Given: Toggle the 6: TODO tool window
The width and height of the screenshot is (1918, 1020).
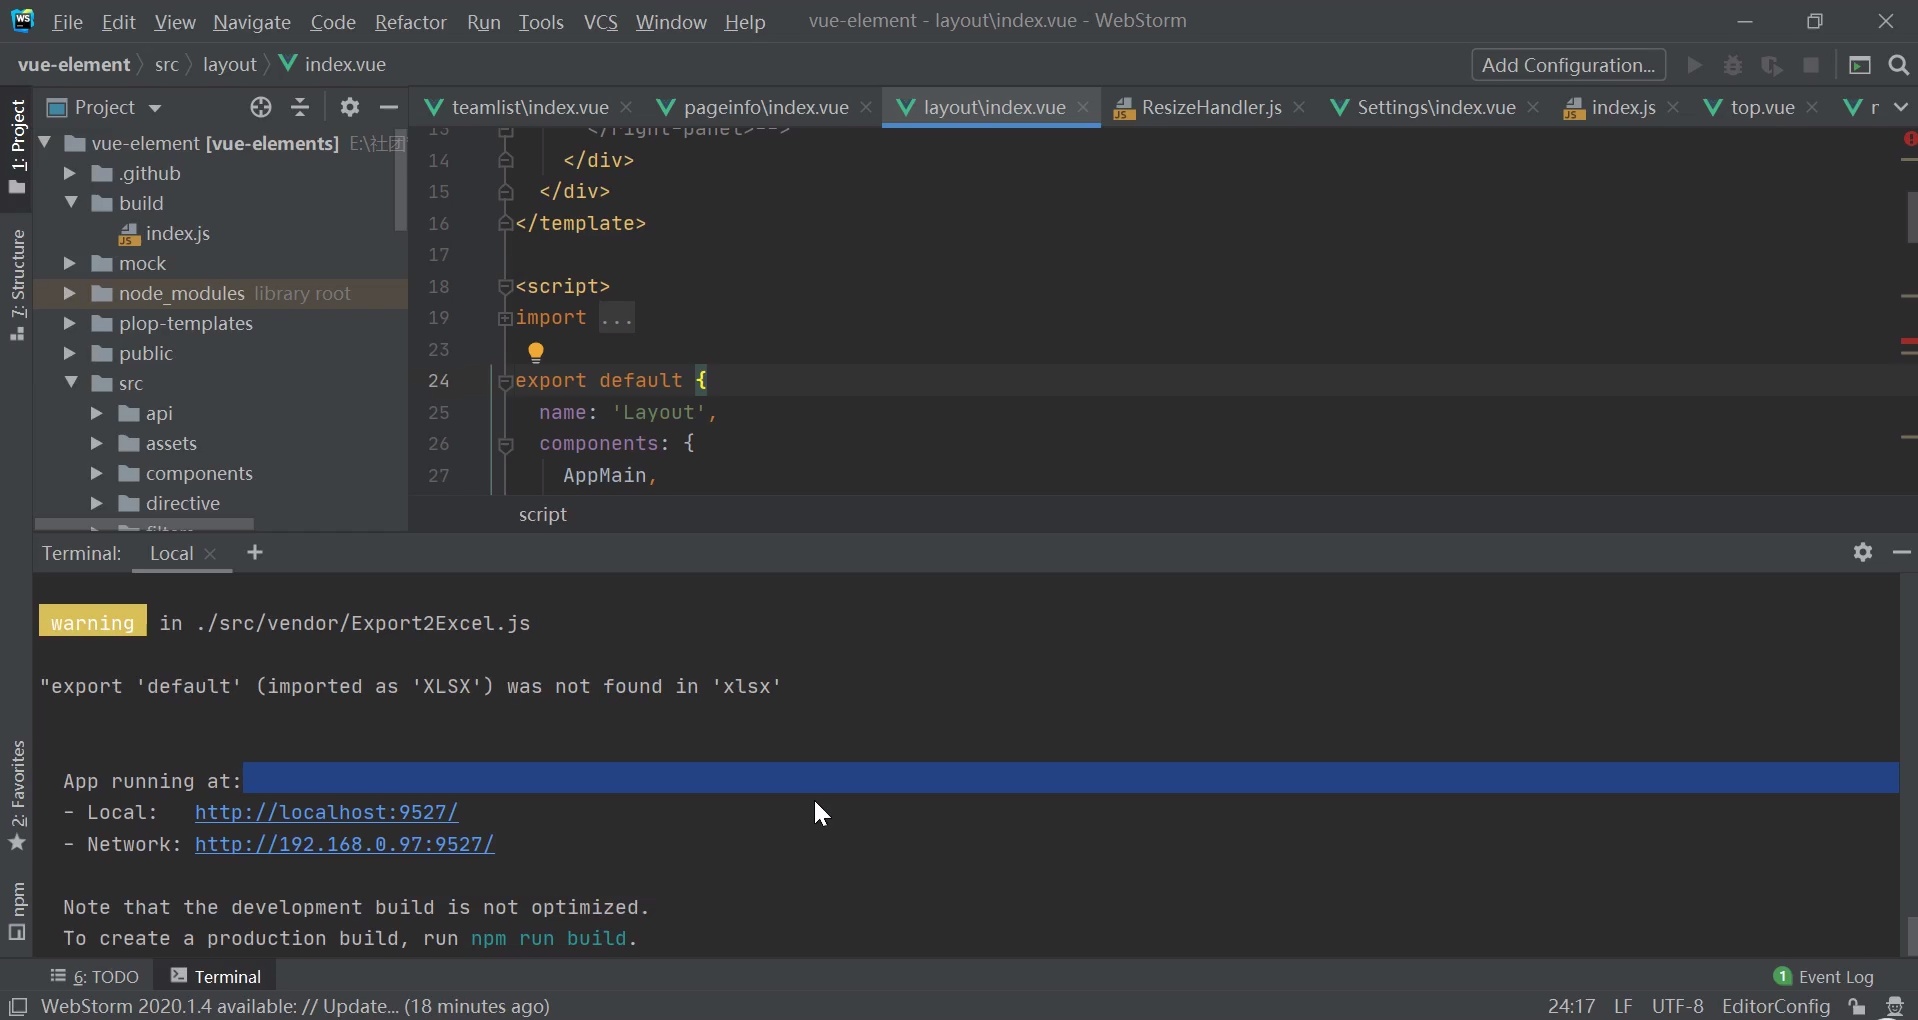Looking at the screenshot, I should [x=95, y=977].
